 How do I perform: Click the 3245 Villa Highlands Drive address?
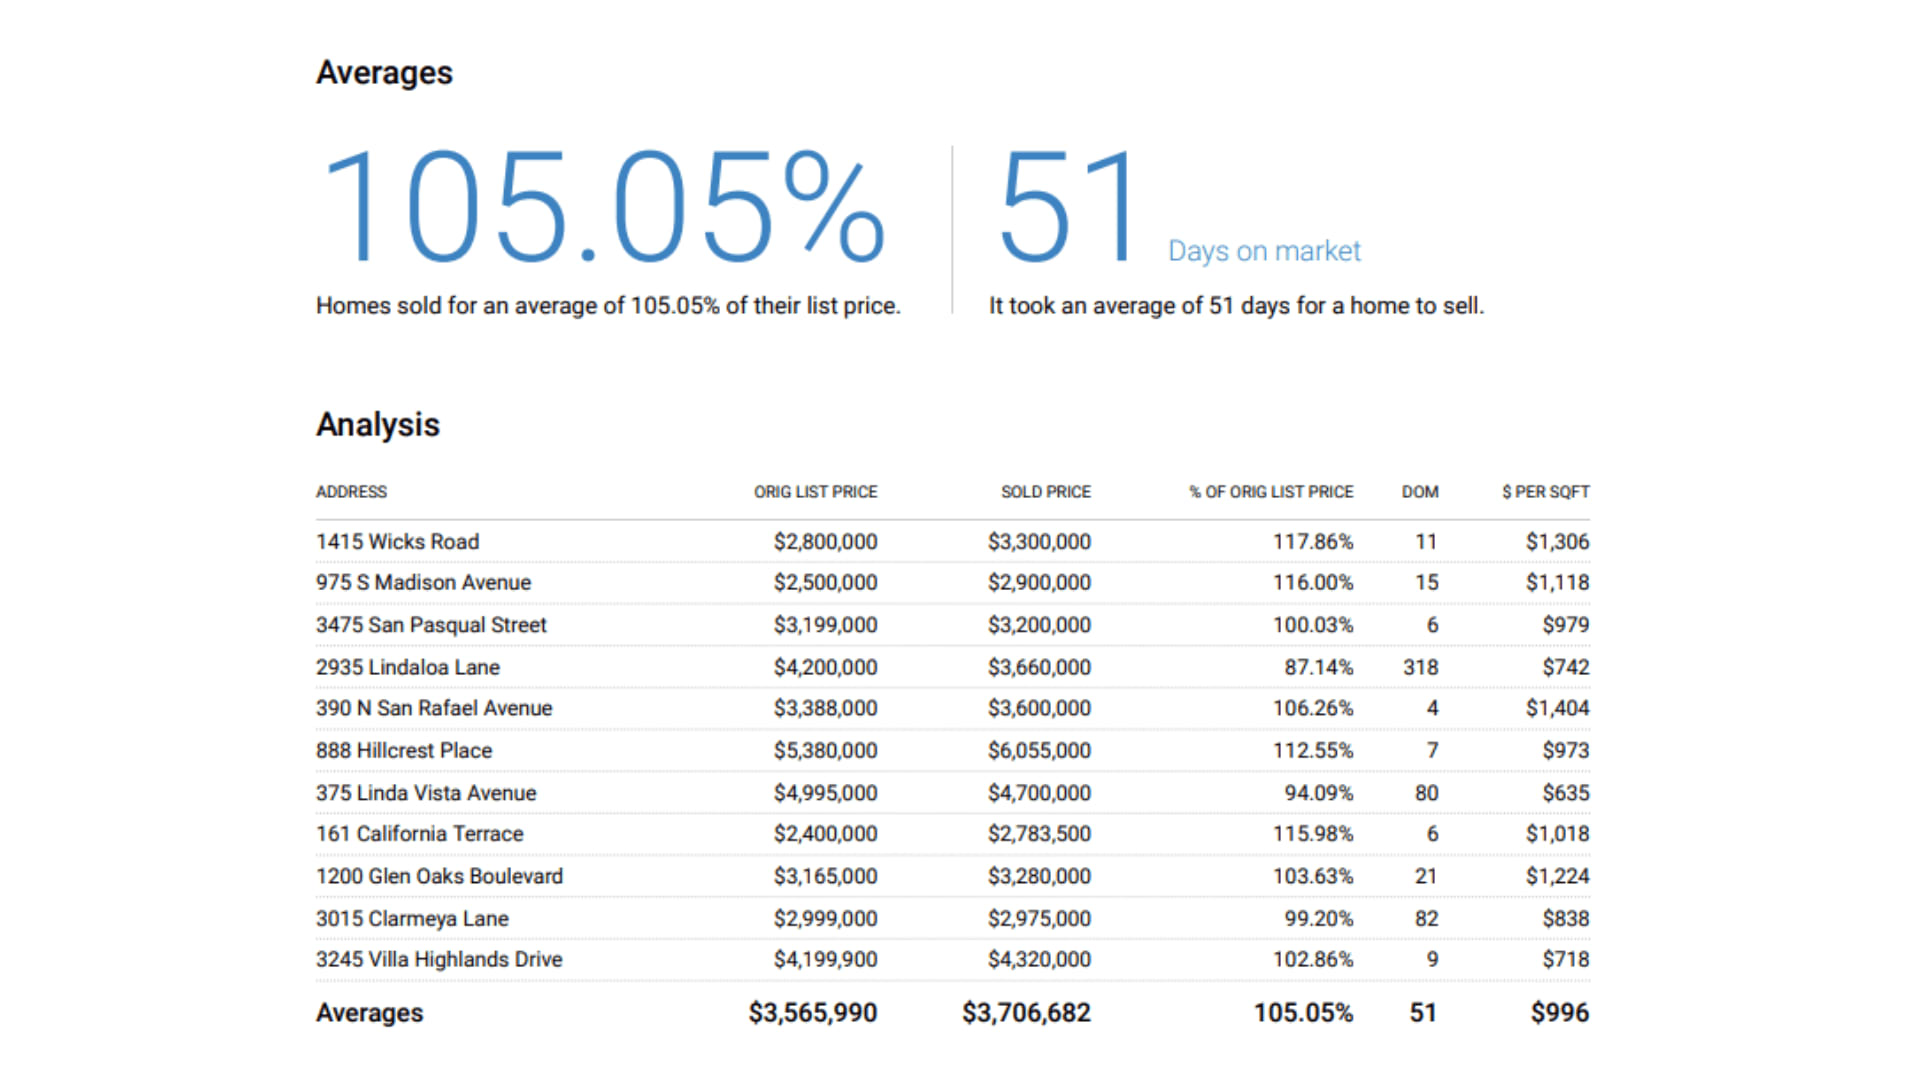pyautogui.click(x=439, y=960)
